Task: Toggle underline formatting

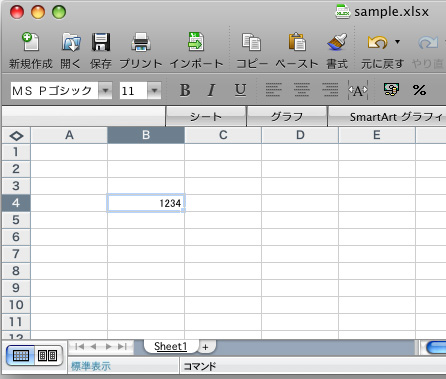Action: pos(240,90)
